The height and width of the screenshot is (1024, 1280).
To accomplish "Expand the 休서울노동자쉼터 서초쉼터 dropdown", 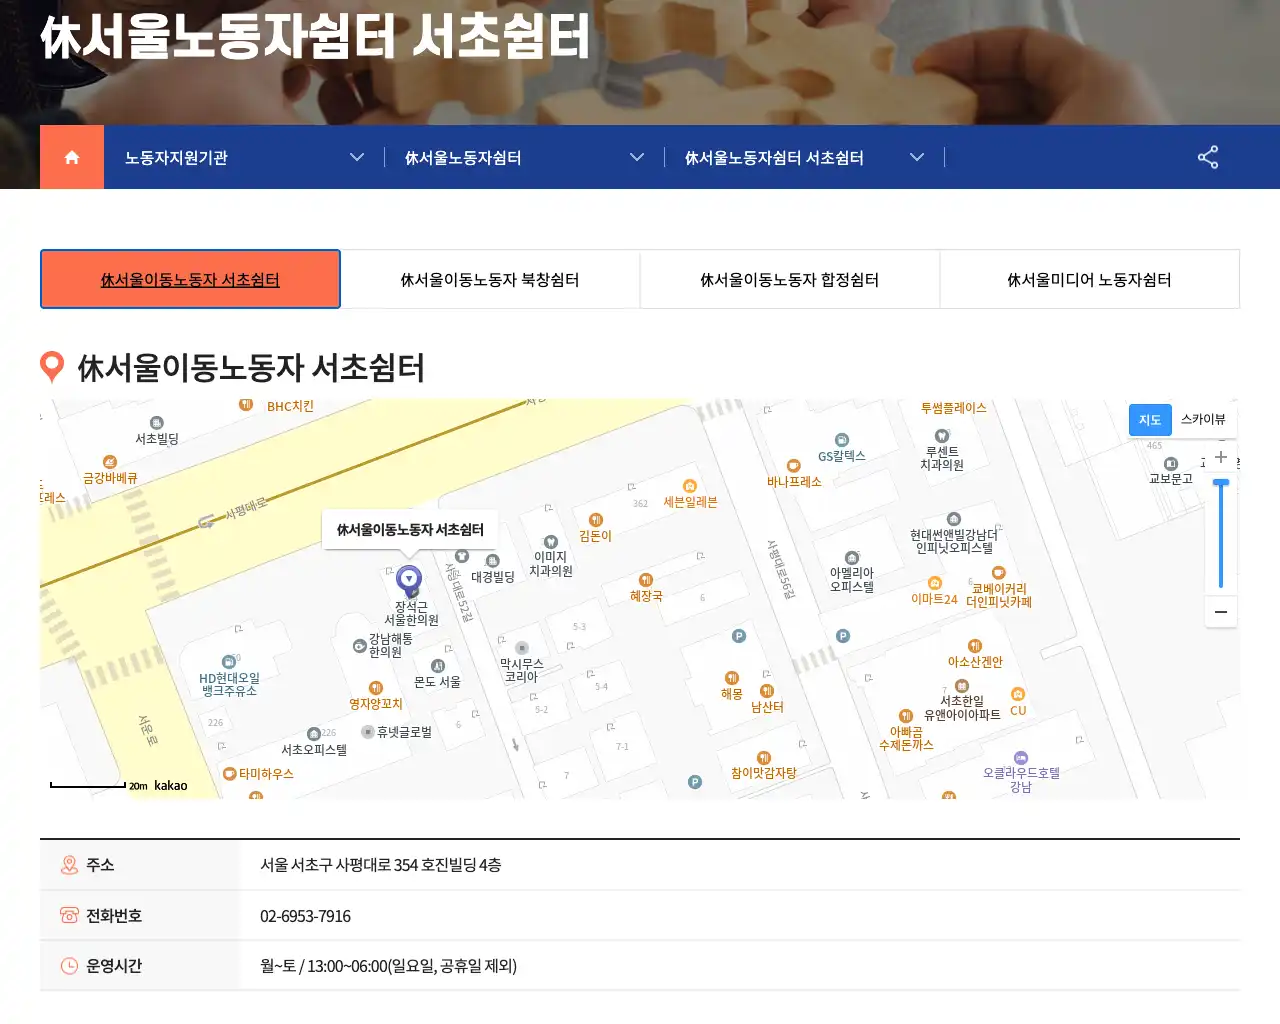I will coord(917,157).
